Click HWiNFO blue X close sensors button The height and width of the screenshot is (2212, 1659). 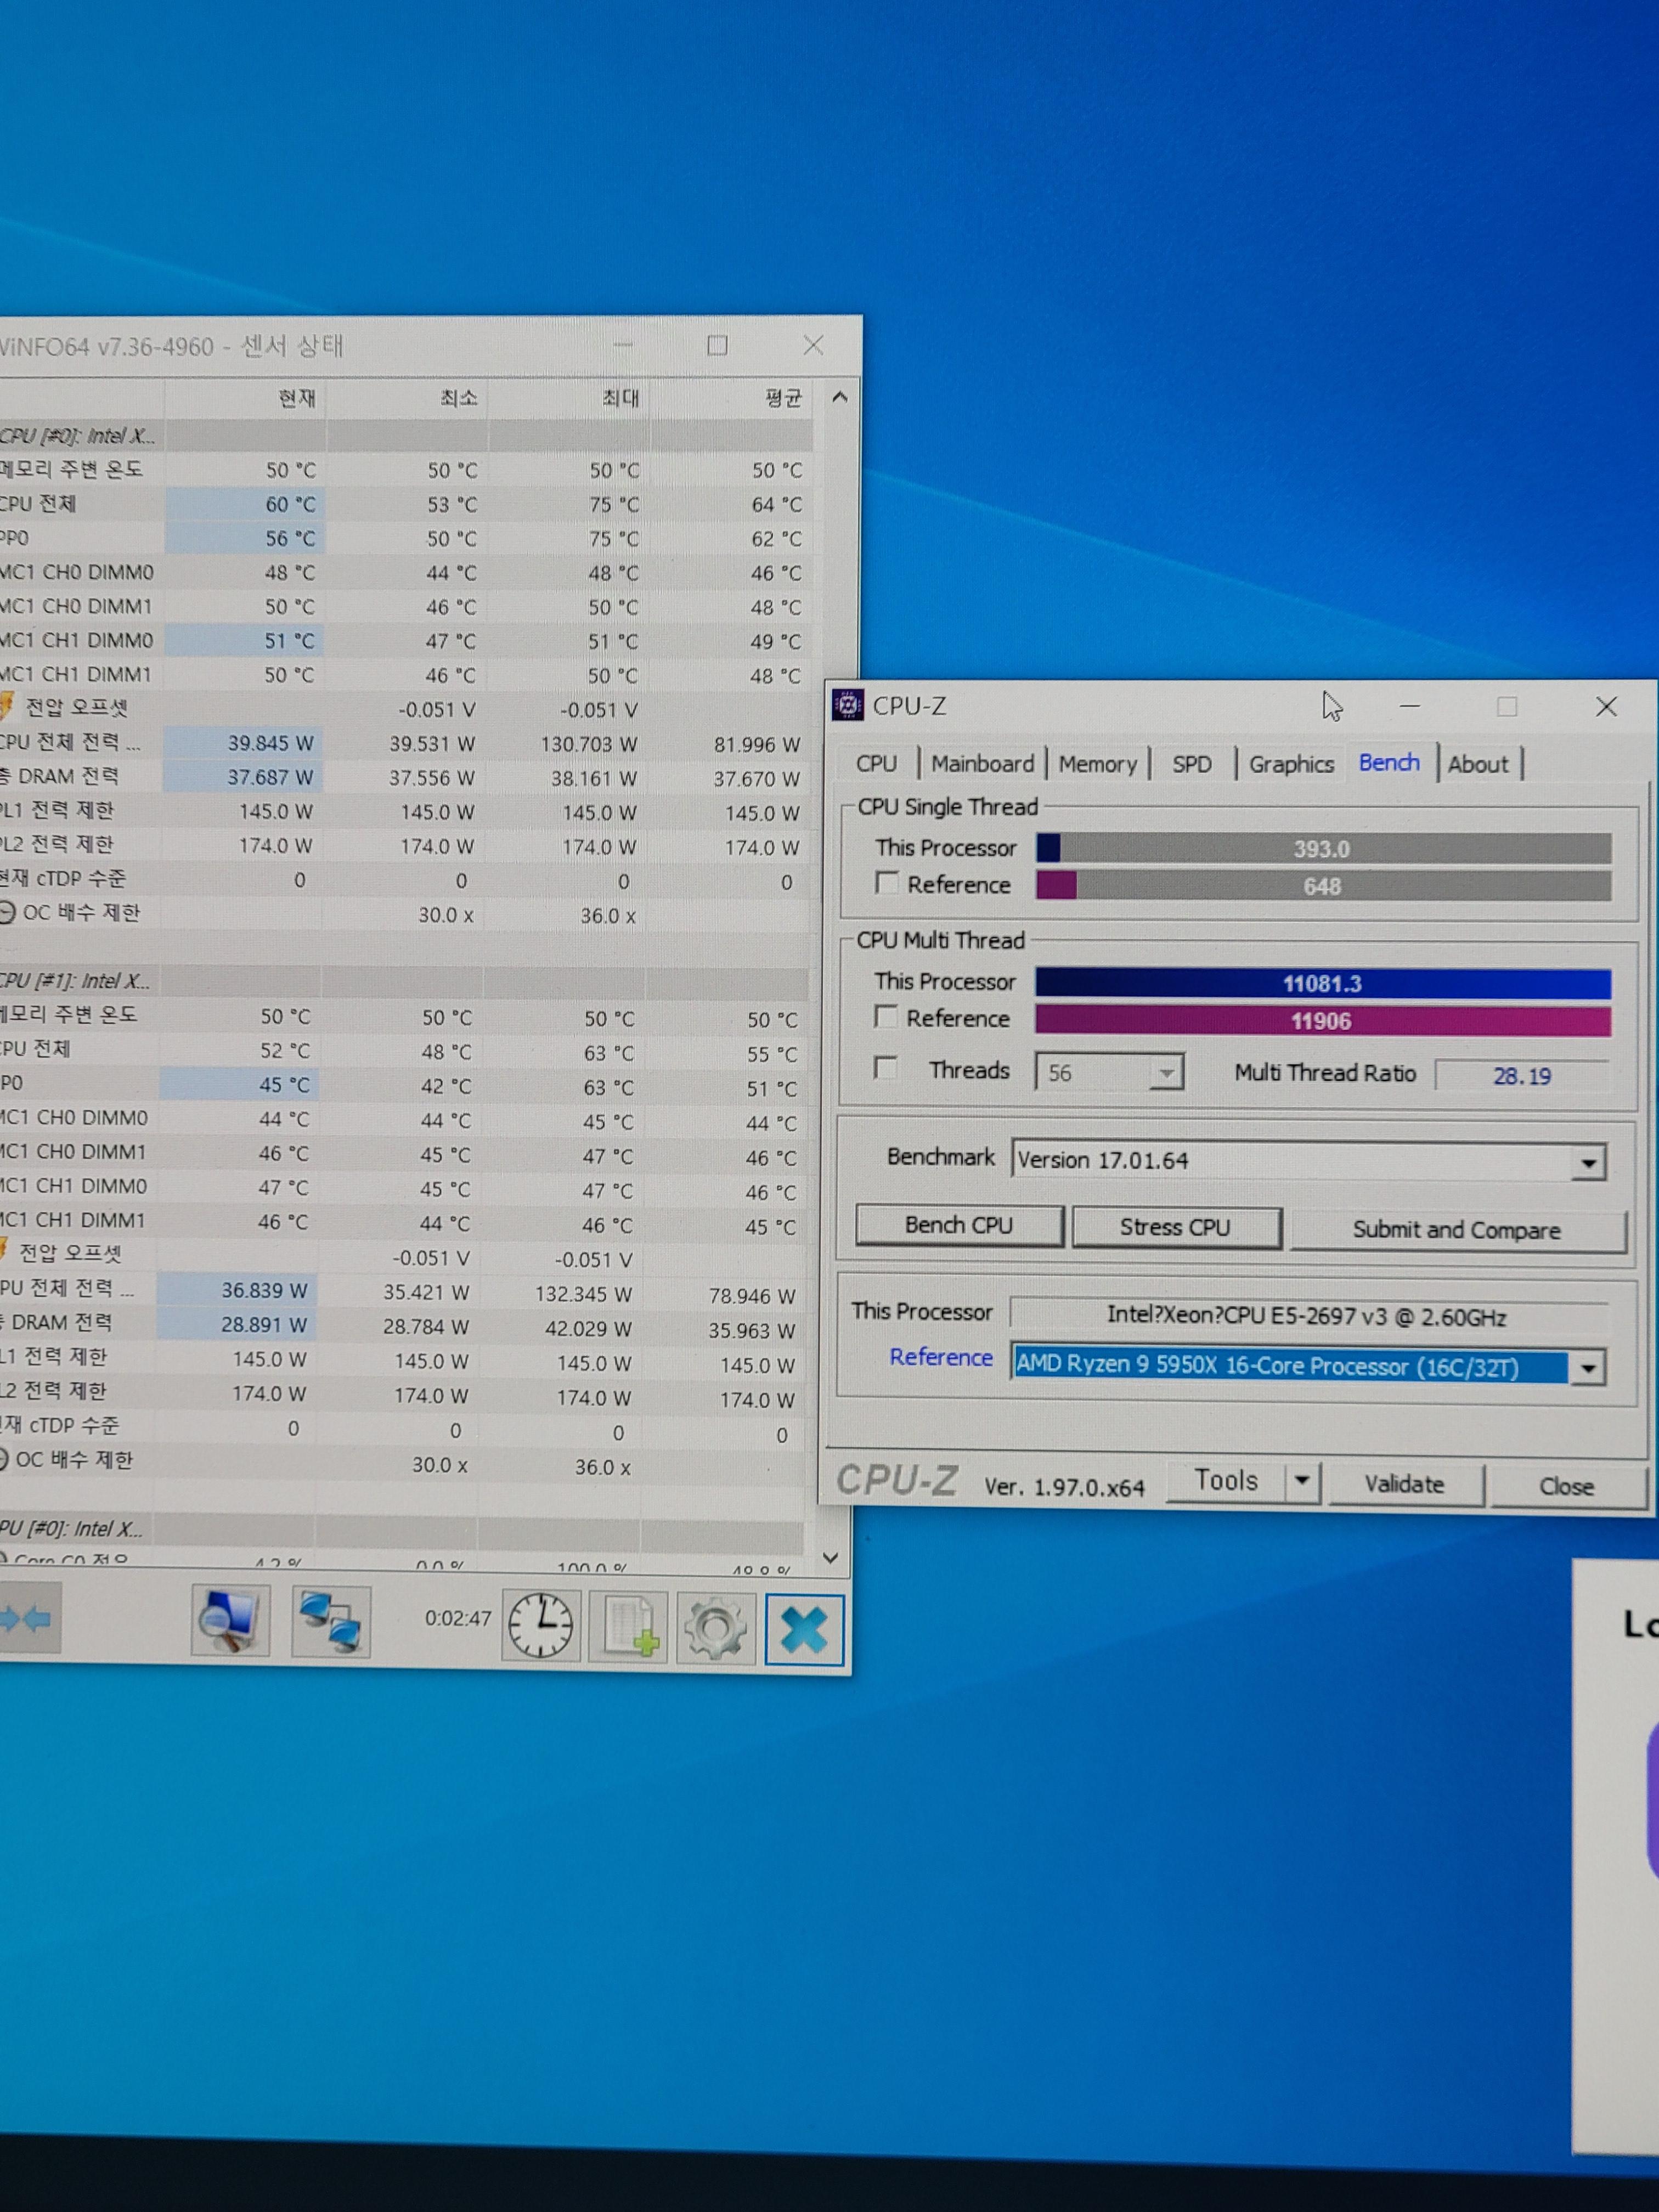[804, 1630]
